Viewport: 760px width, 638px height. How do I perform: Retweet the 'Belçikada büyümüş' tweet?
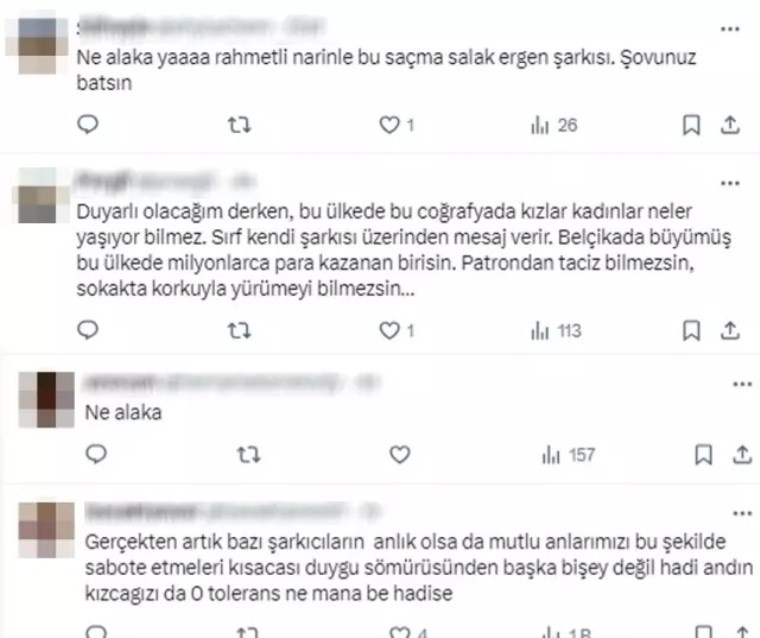[239, 331]
